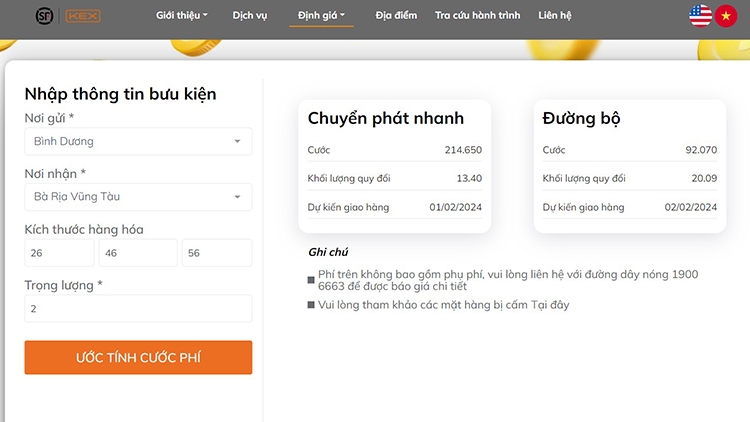This screenshot has width=750, height=422.
Task: Click the SF KEX logo
Action: (x=67, y=16)
